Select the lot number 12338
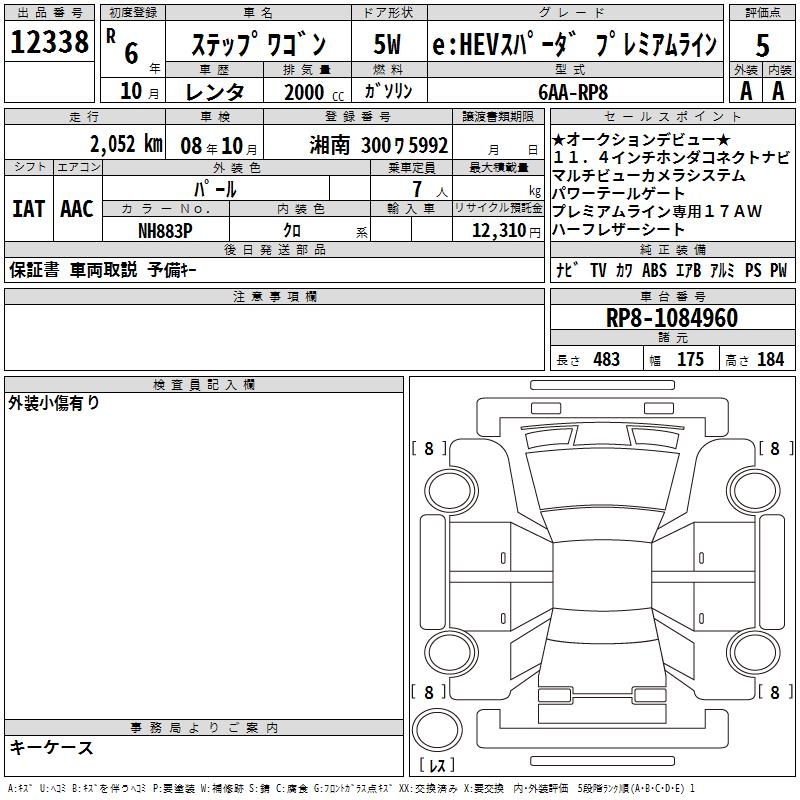This screenshot has width=800, height=800. coord(49,42)
